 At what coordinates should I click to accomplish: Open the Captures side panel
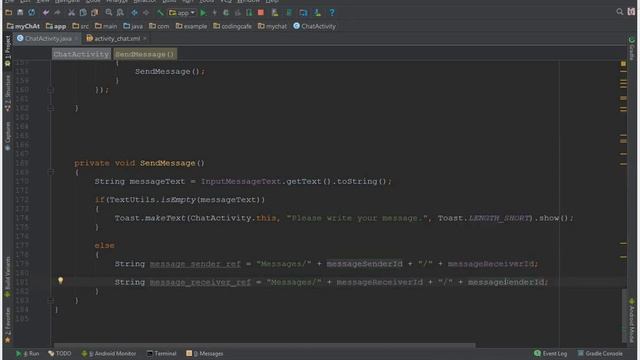click(7, 136)
